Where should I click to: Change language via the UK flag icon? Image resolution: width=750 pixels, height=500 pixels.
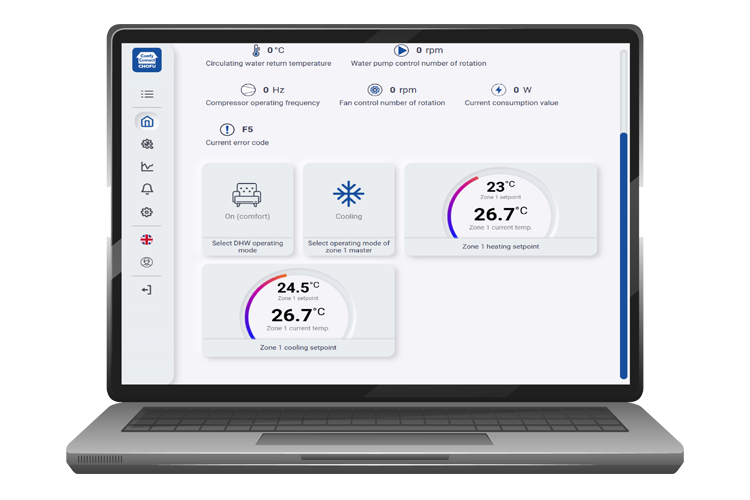point(147,240)
